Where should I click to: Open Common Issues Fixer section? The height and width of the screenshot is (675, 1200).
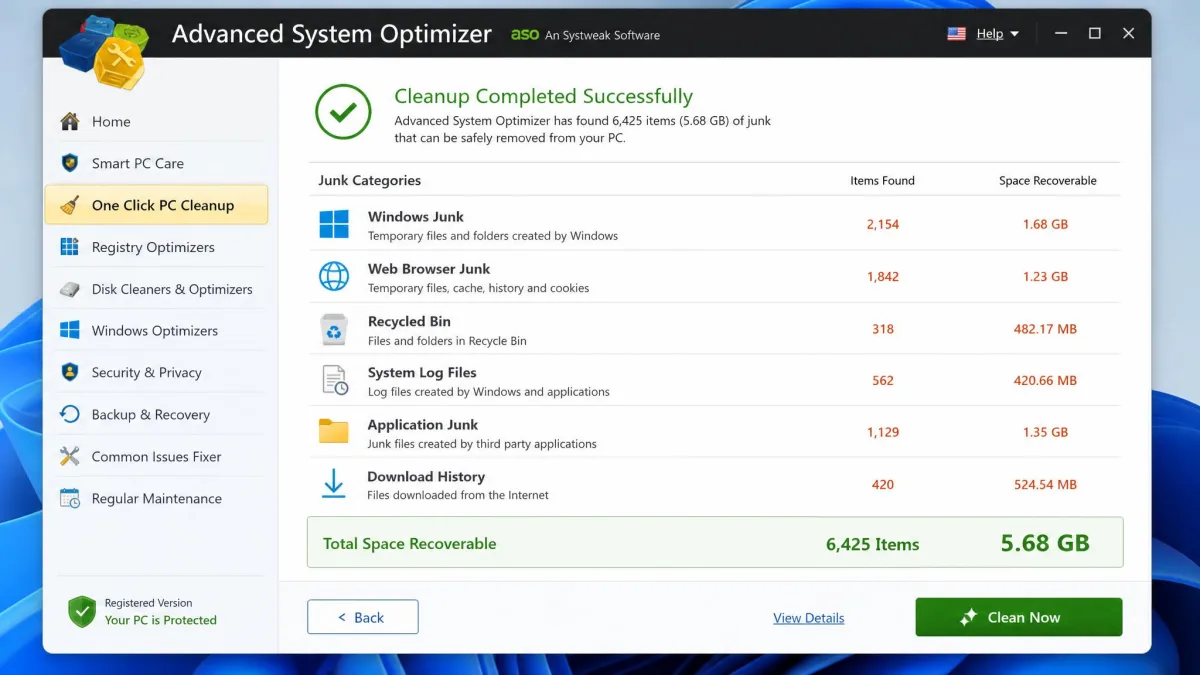click(x=157, y=457)
